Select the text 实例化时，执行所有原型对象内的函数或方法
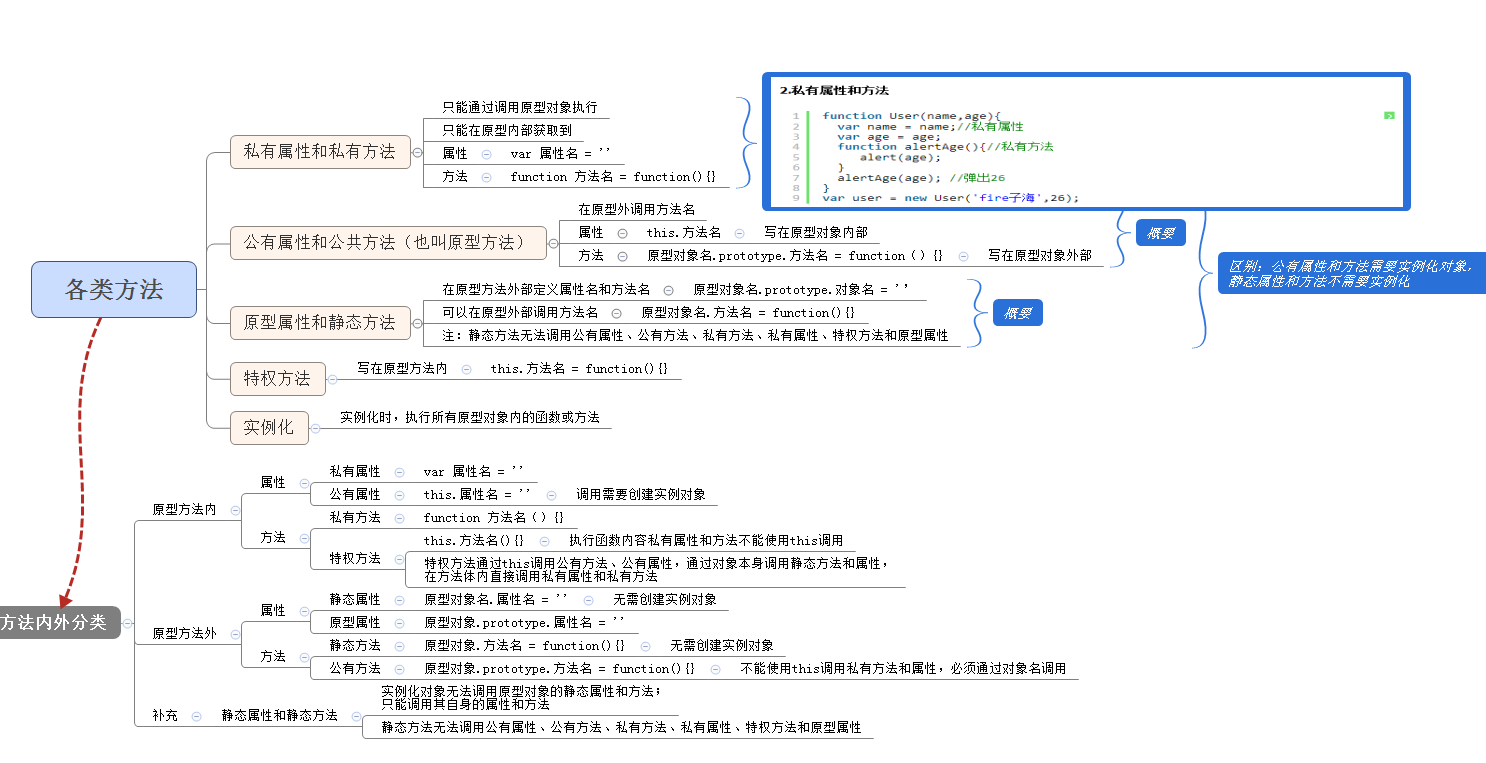This screenshot has width=1486, height=763. point(470,417)
